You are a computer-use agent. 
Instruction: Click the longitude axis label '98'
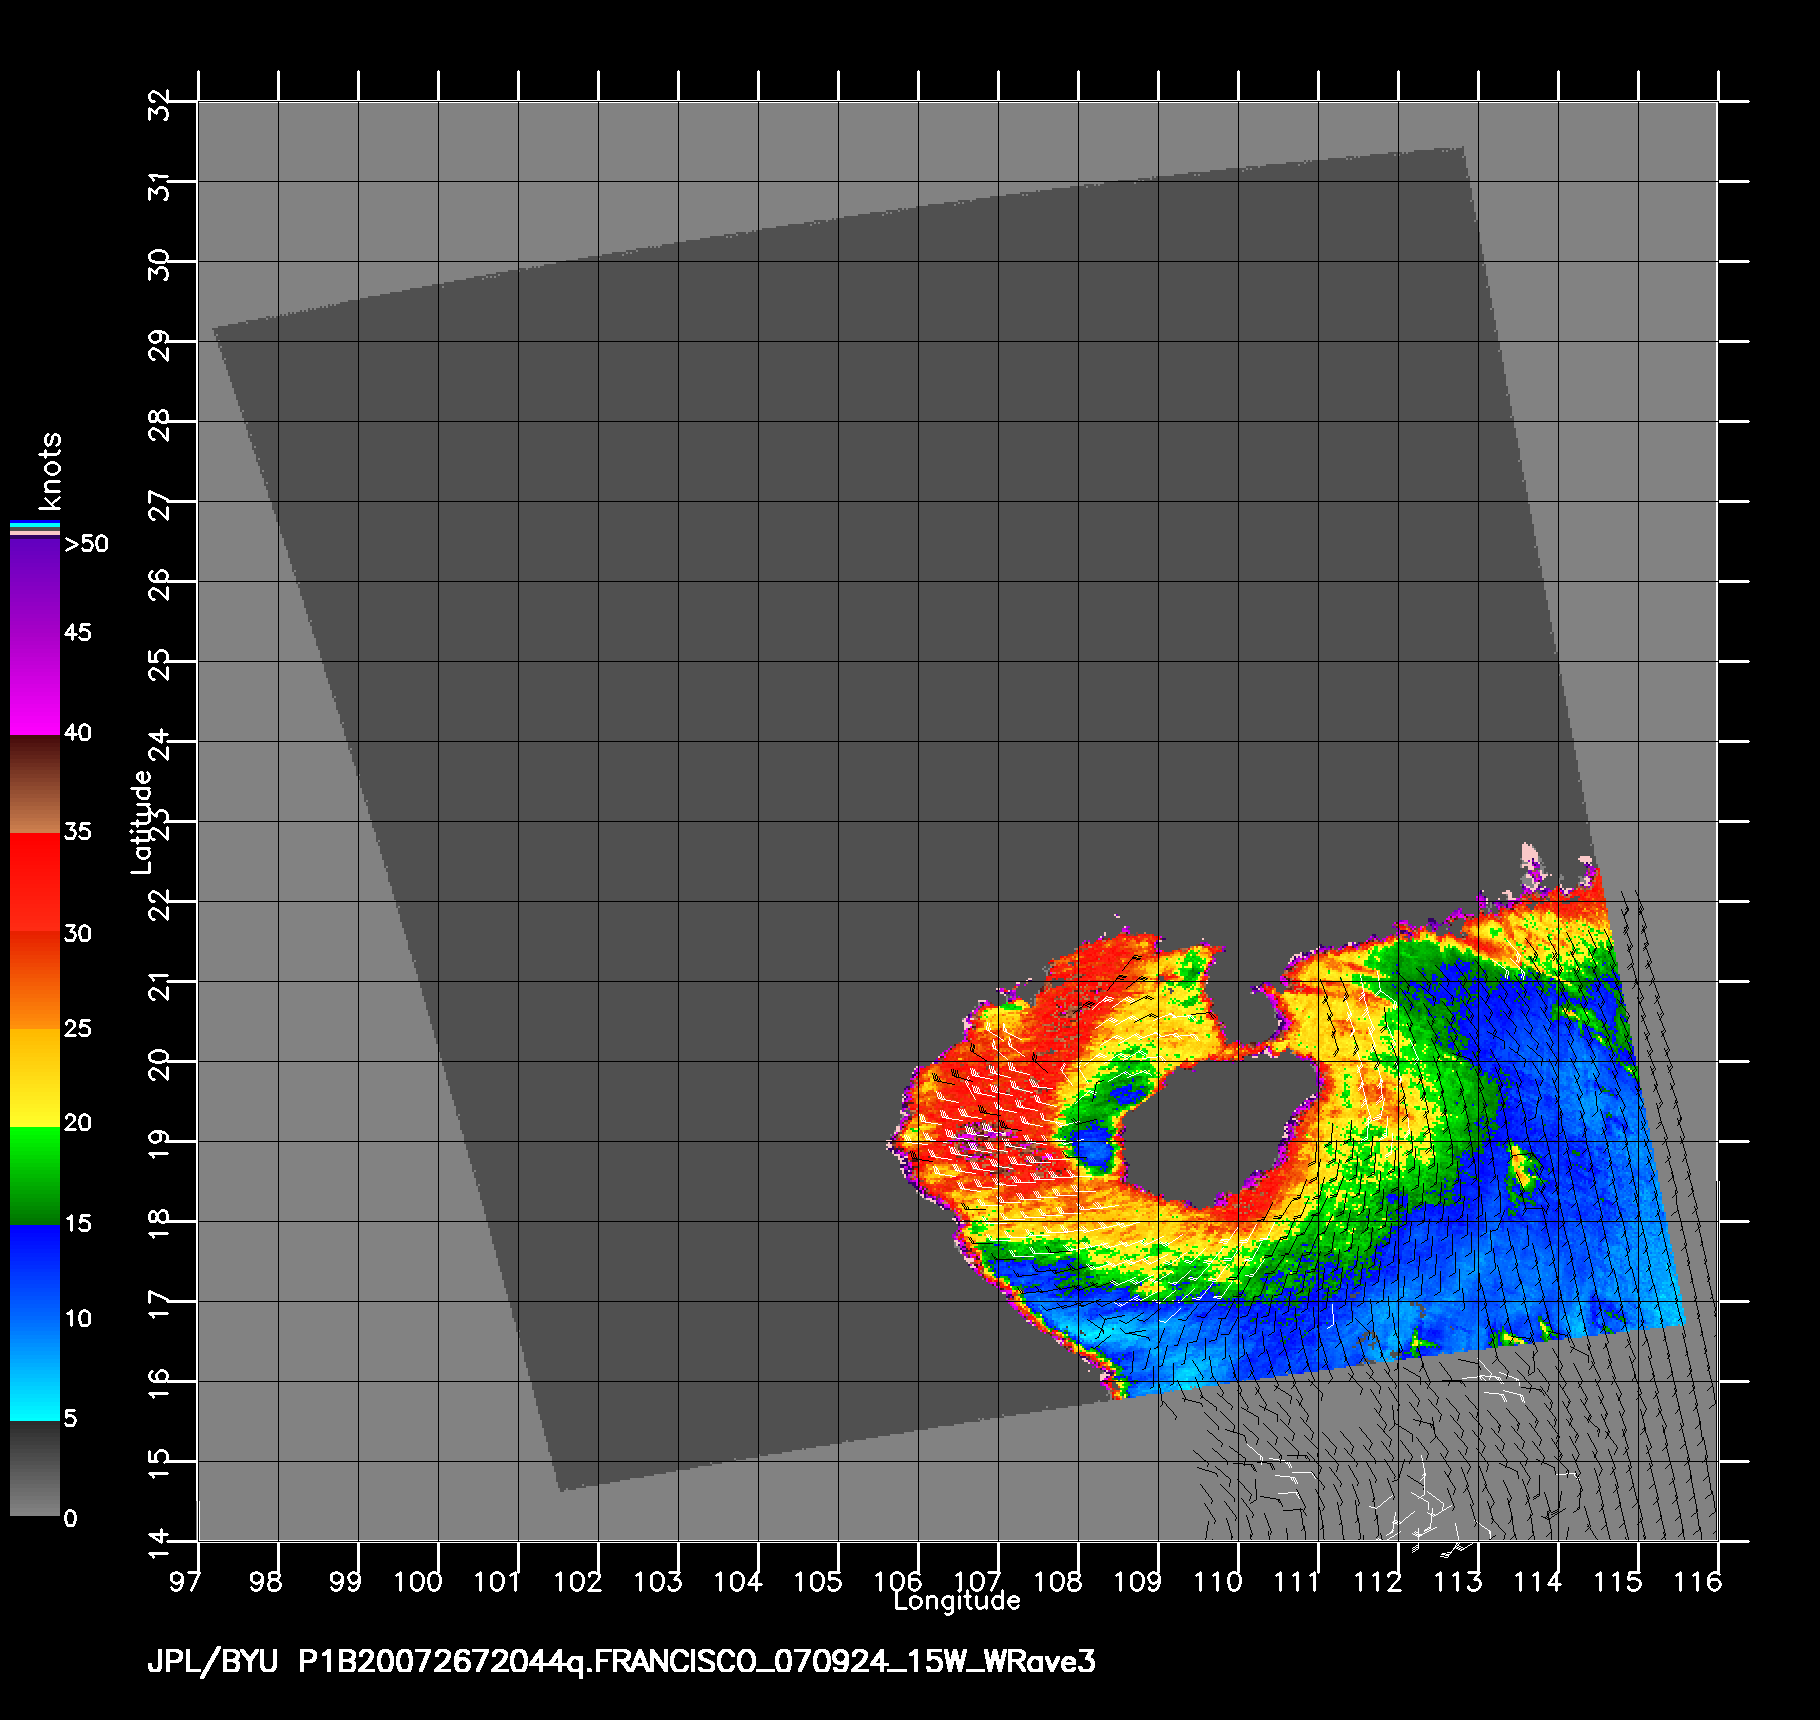[x=265, y=1582]
